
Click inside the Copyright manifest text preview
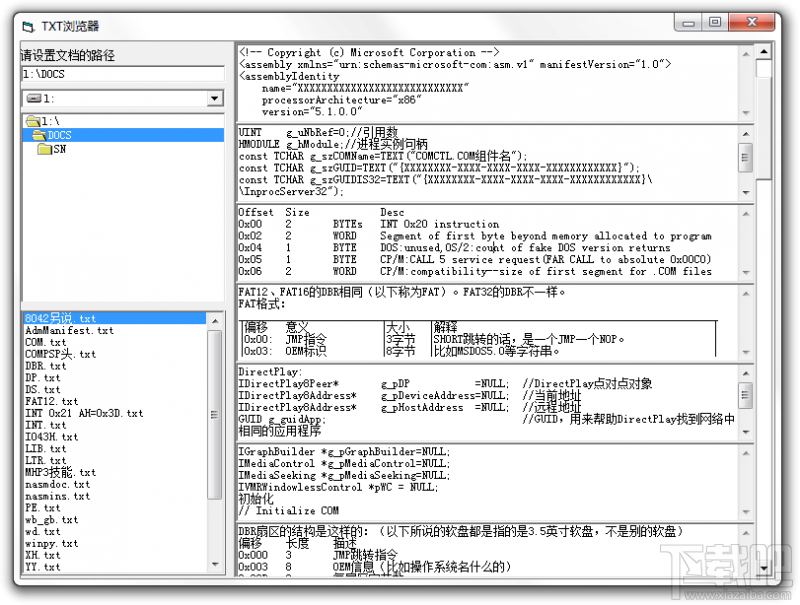(x=488, y=83)
